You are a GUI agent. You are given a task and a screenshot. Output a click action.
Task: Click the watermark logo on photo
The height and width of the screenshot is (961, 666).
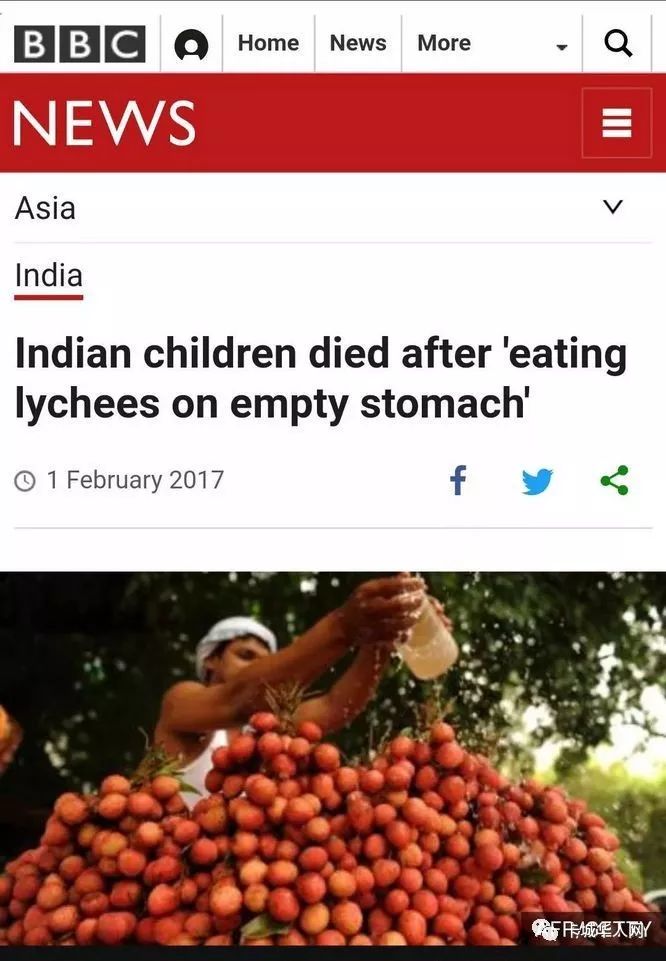(x=591, y=930)
